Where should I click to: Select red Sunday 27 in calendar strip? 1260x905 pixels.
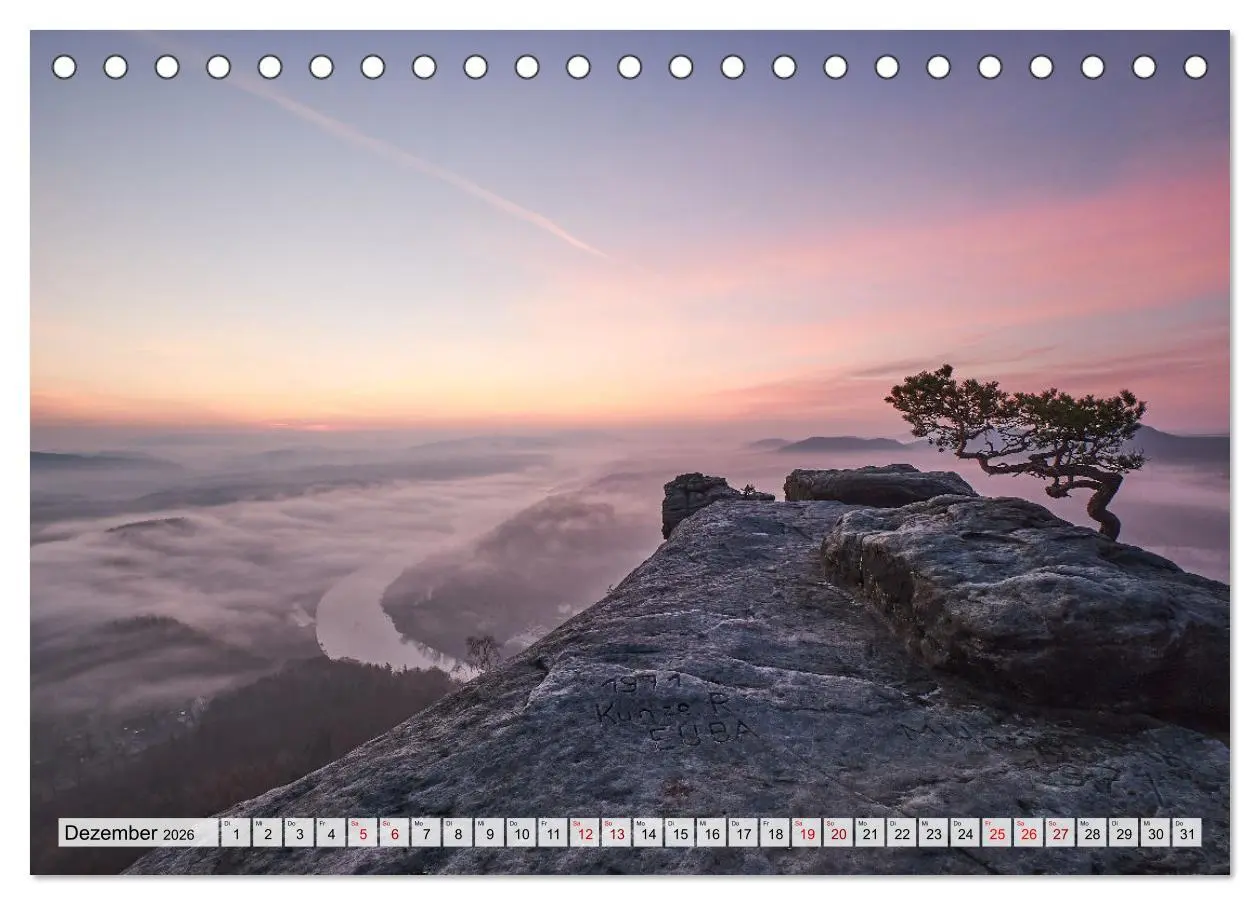pos(1059,833)
